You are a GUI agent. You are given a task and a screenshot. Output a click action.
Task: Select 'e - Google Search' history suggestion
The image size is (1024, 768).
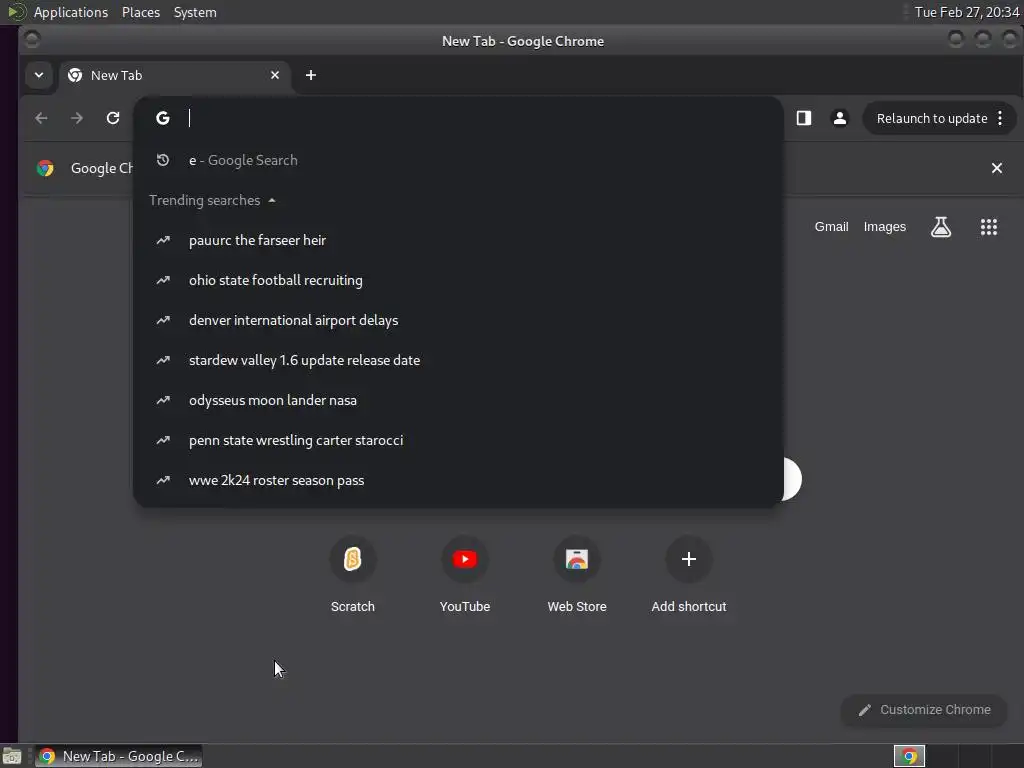click(x=458, y=160)
